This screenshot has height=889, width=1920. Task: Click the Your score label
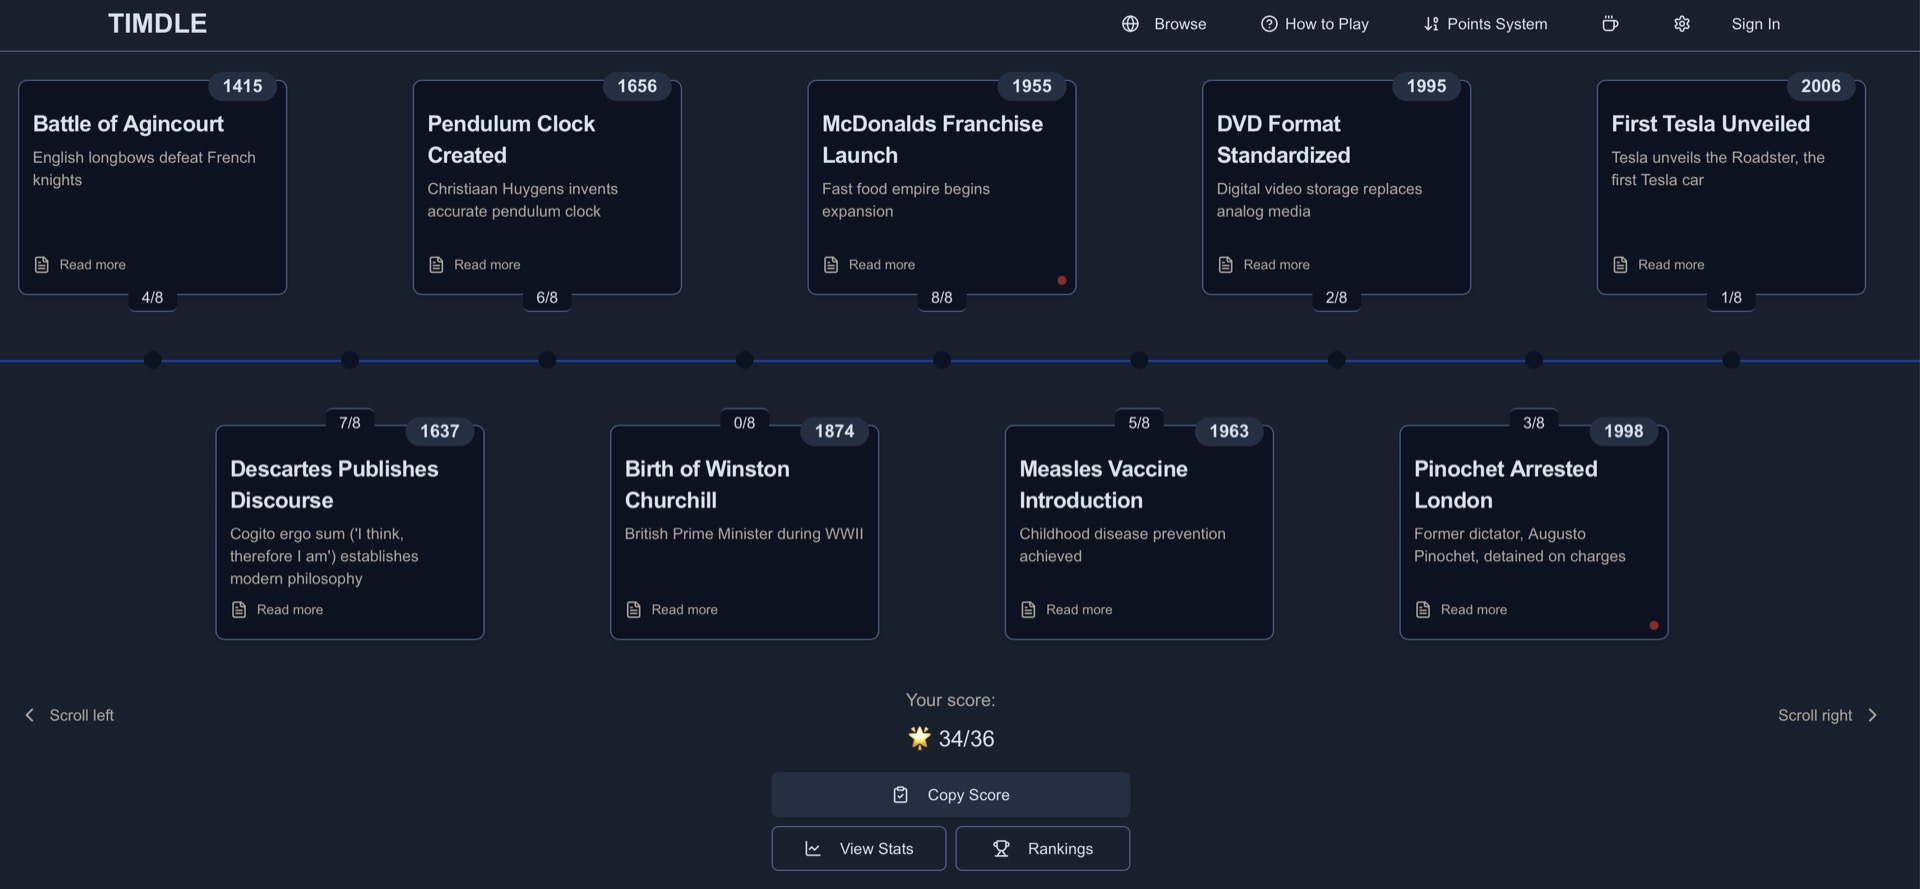950,700
